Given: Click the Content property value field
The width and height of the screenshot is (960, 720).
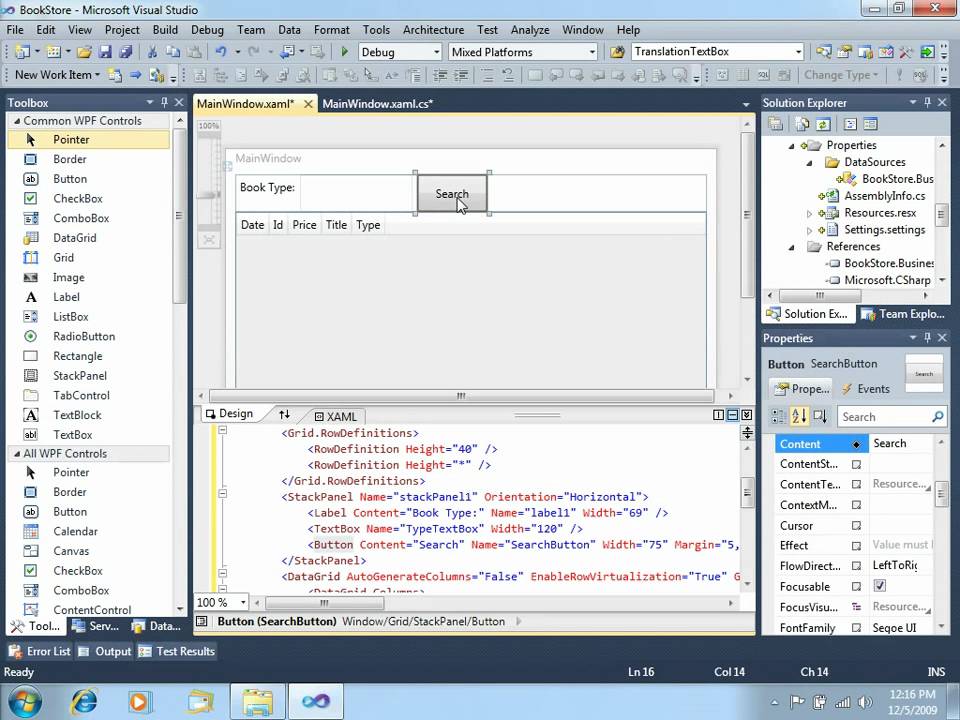Looking at the screenshot, I should pyautogui.click(x=901, y=443).
